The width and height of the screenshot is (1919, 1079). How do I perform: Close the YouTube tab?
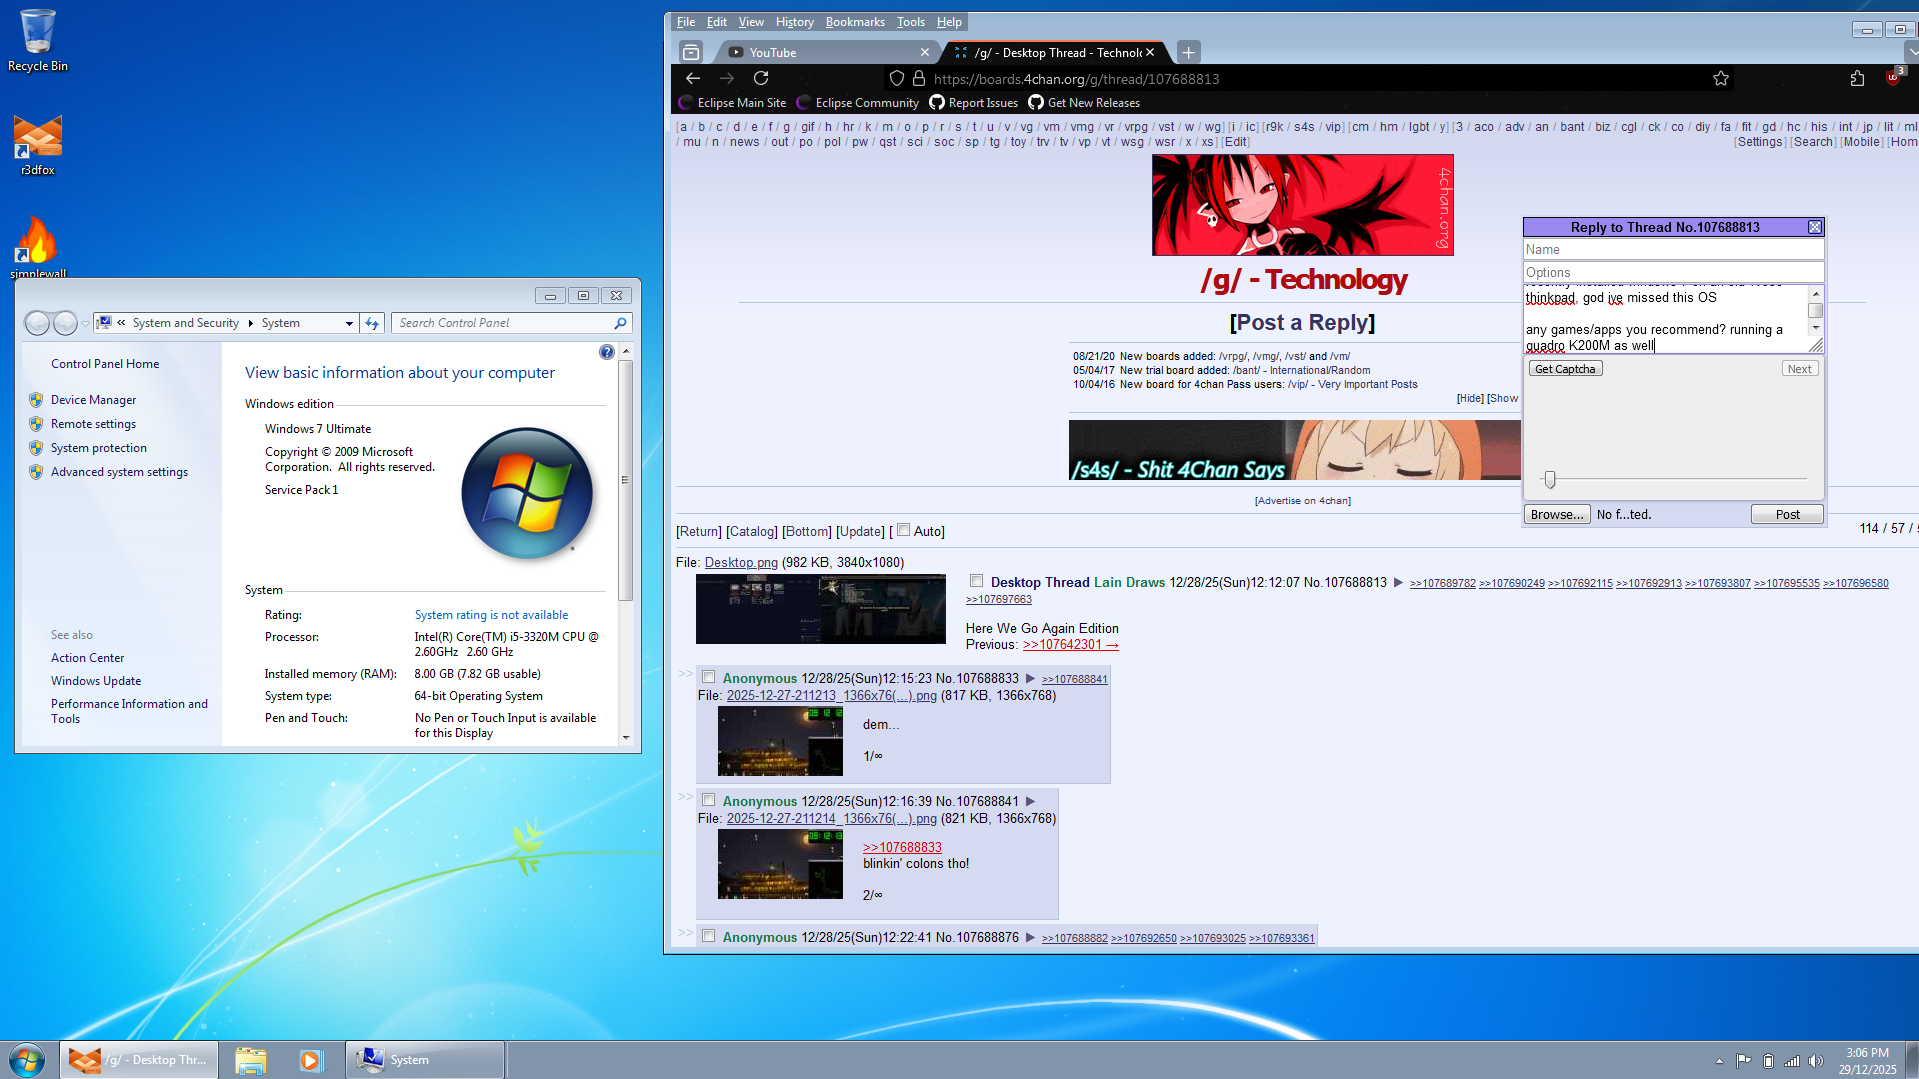pos(924,52)
